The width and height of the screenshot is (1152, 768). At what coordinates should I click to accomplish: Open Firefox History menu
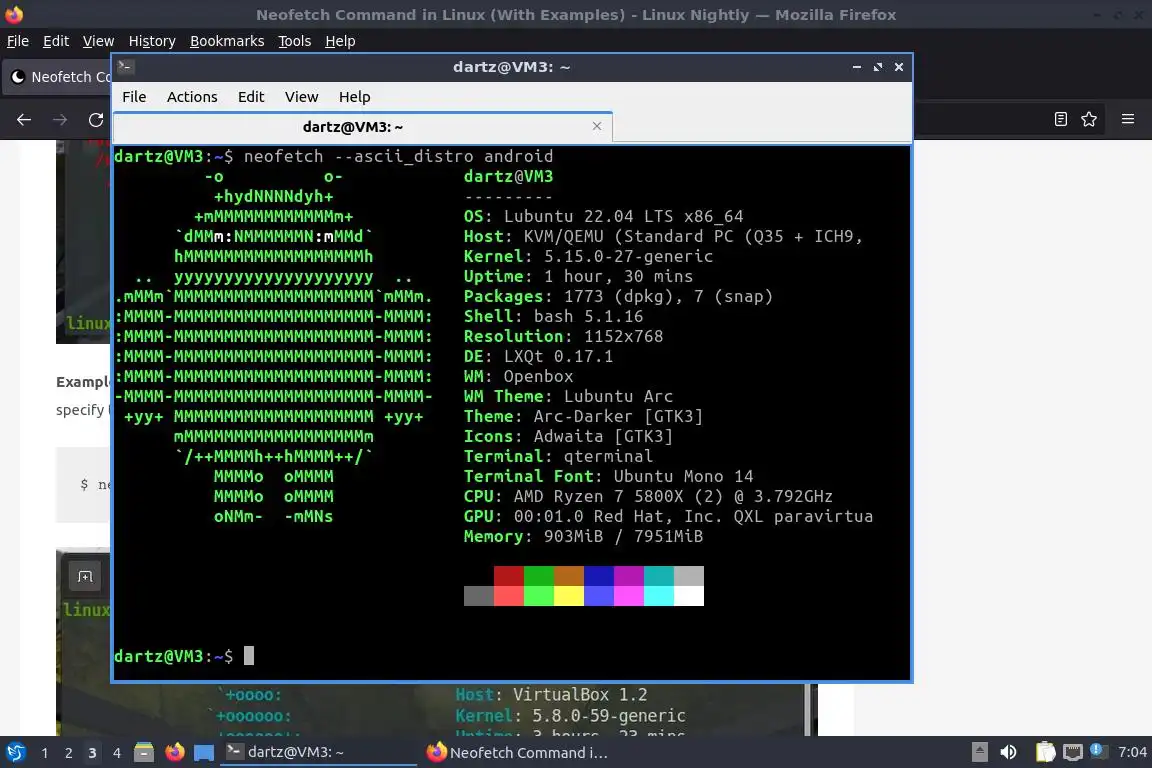(x=152, y=41)
